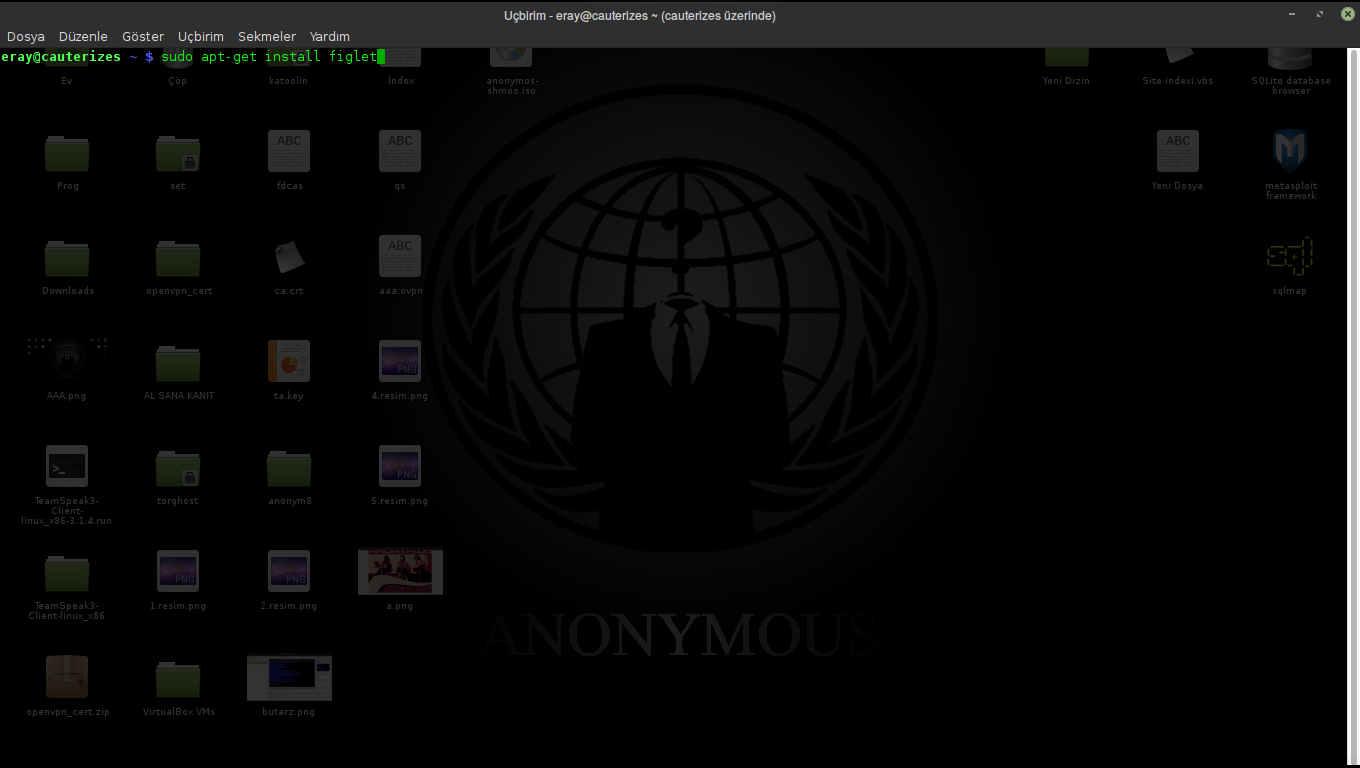The height and width of the screenshot is (768, 1360).
Task: Select the metasploit framework launcher icon
Action: tap(1290, 151)
